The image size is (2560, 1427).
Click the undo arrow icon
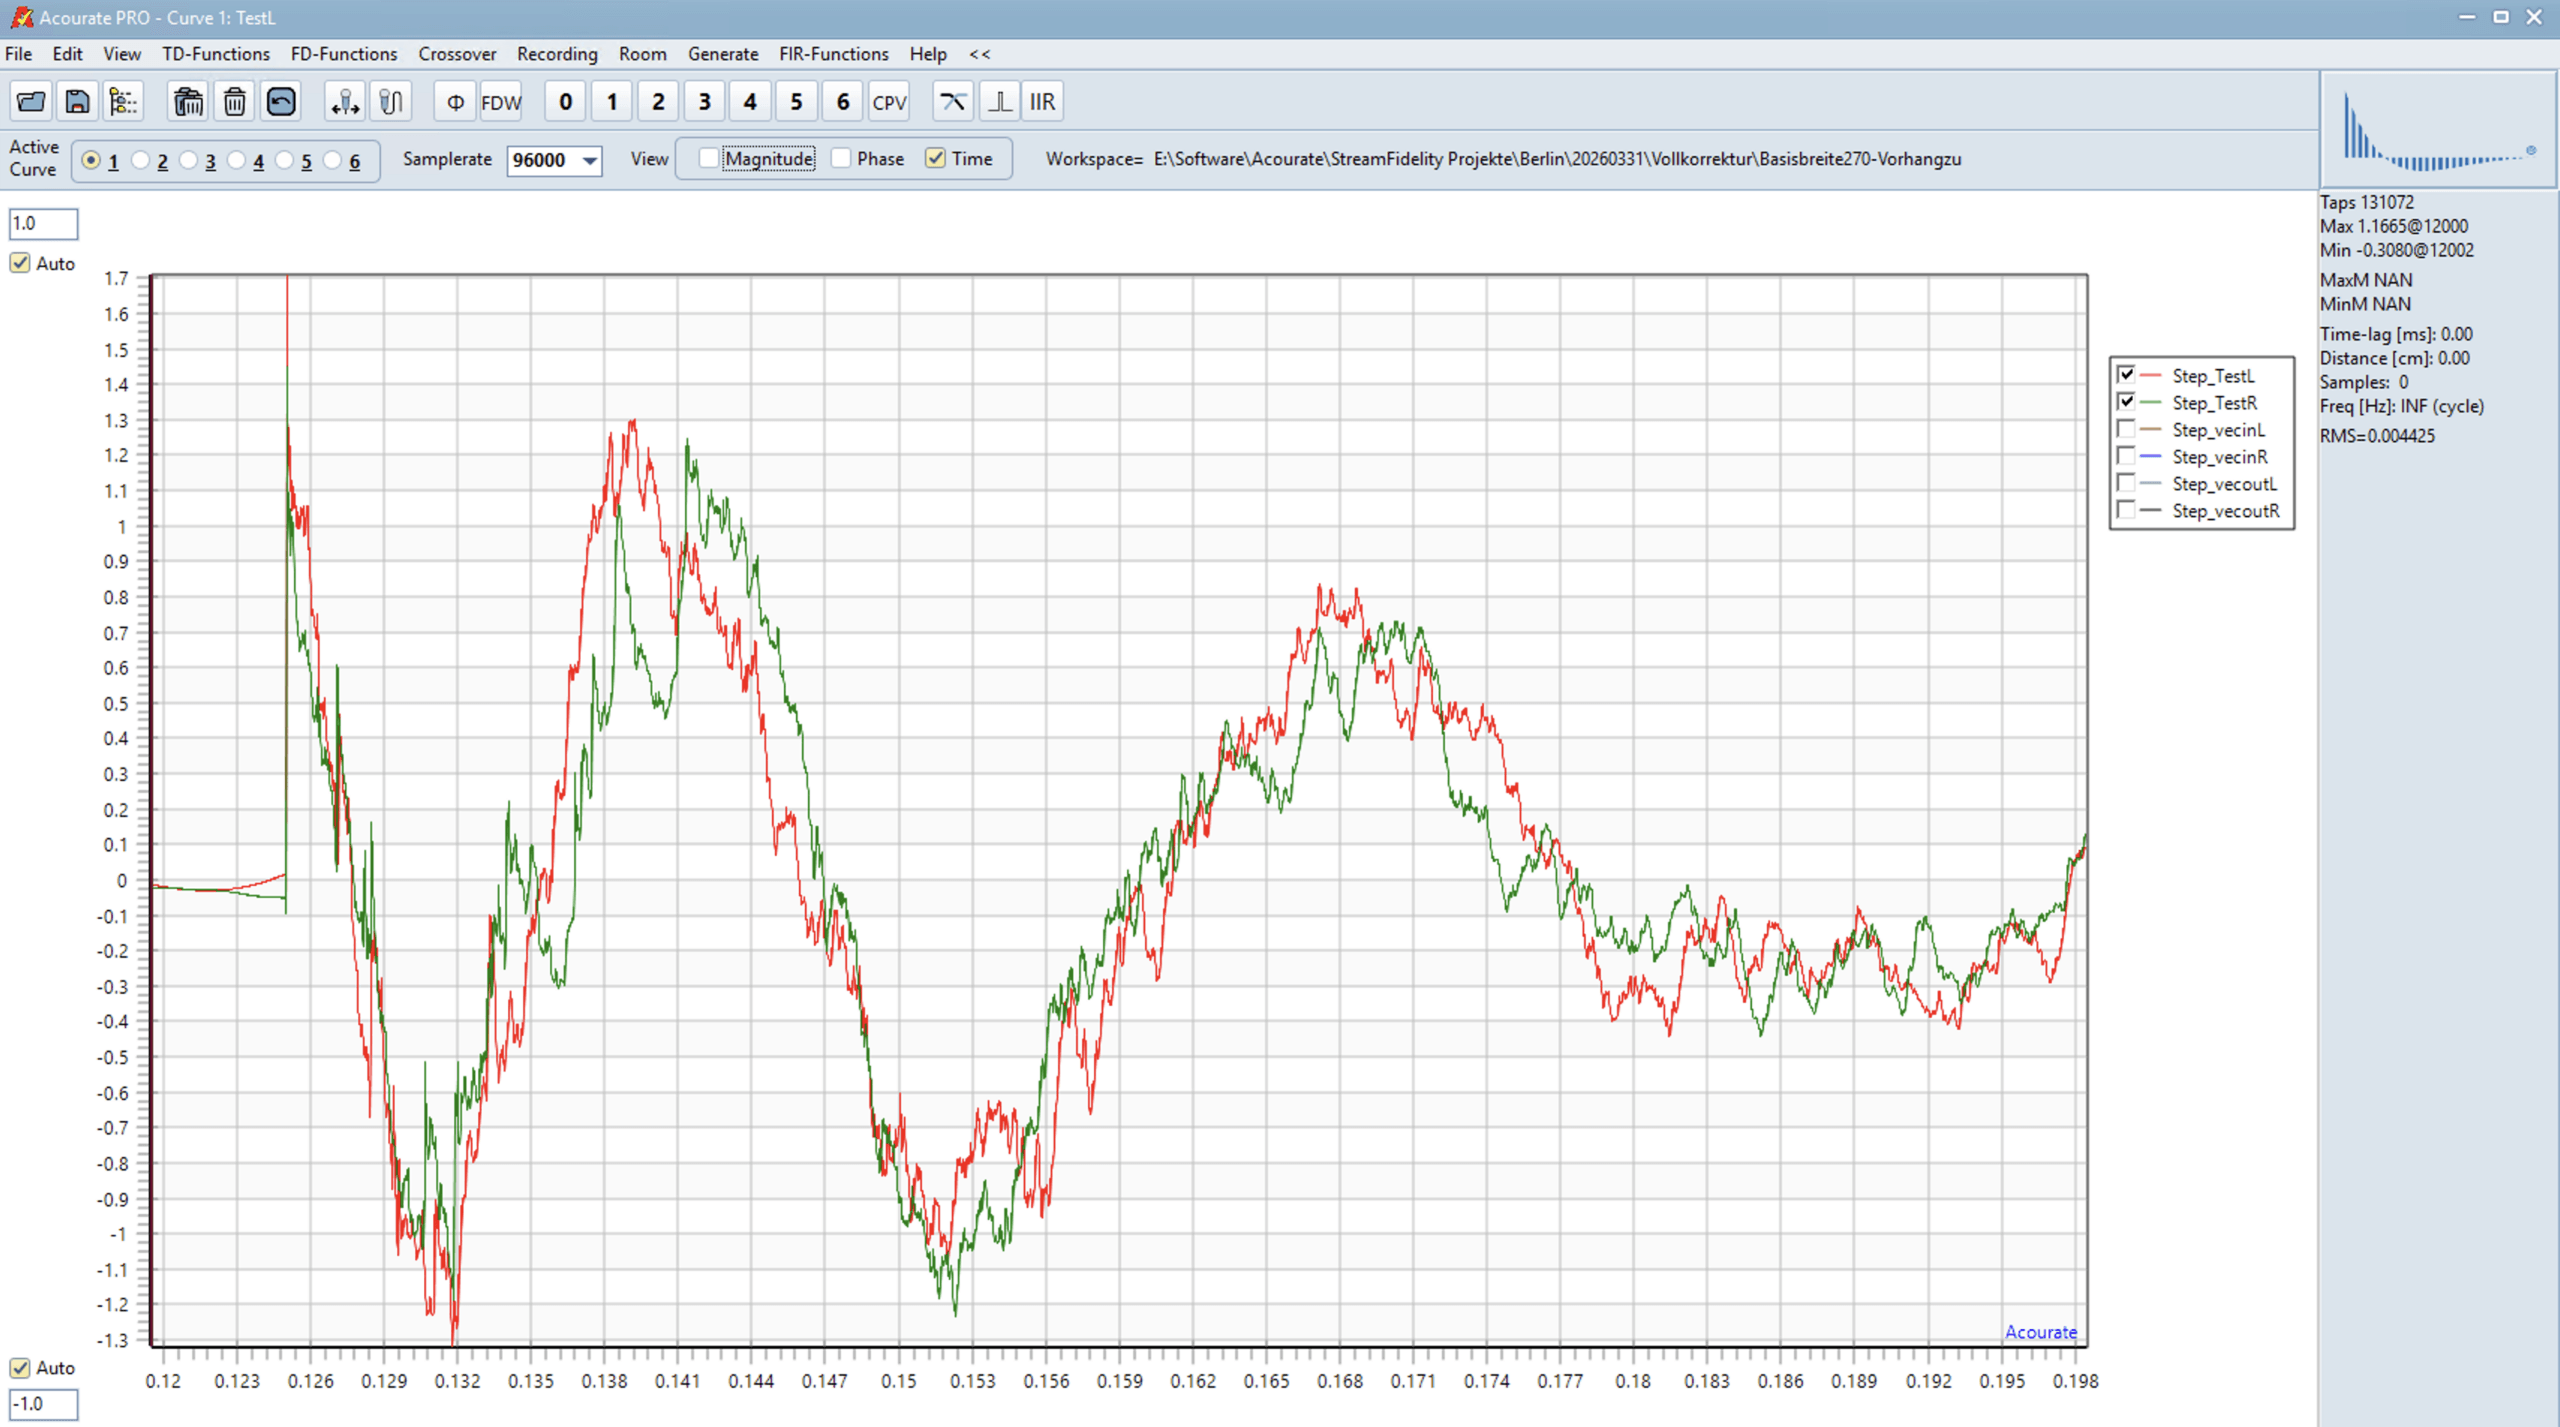(x=281, y=102)
